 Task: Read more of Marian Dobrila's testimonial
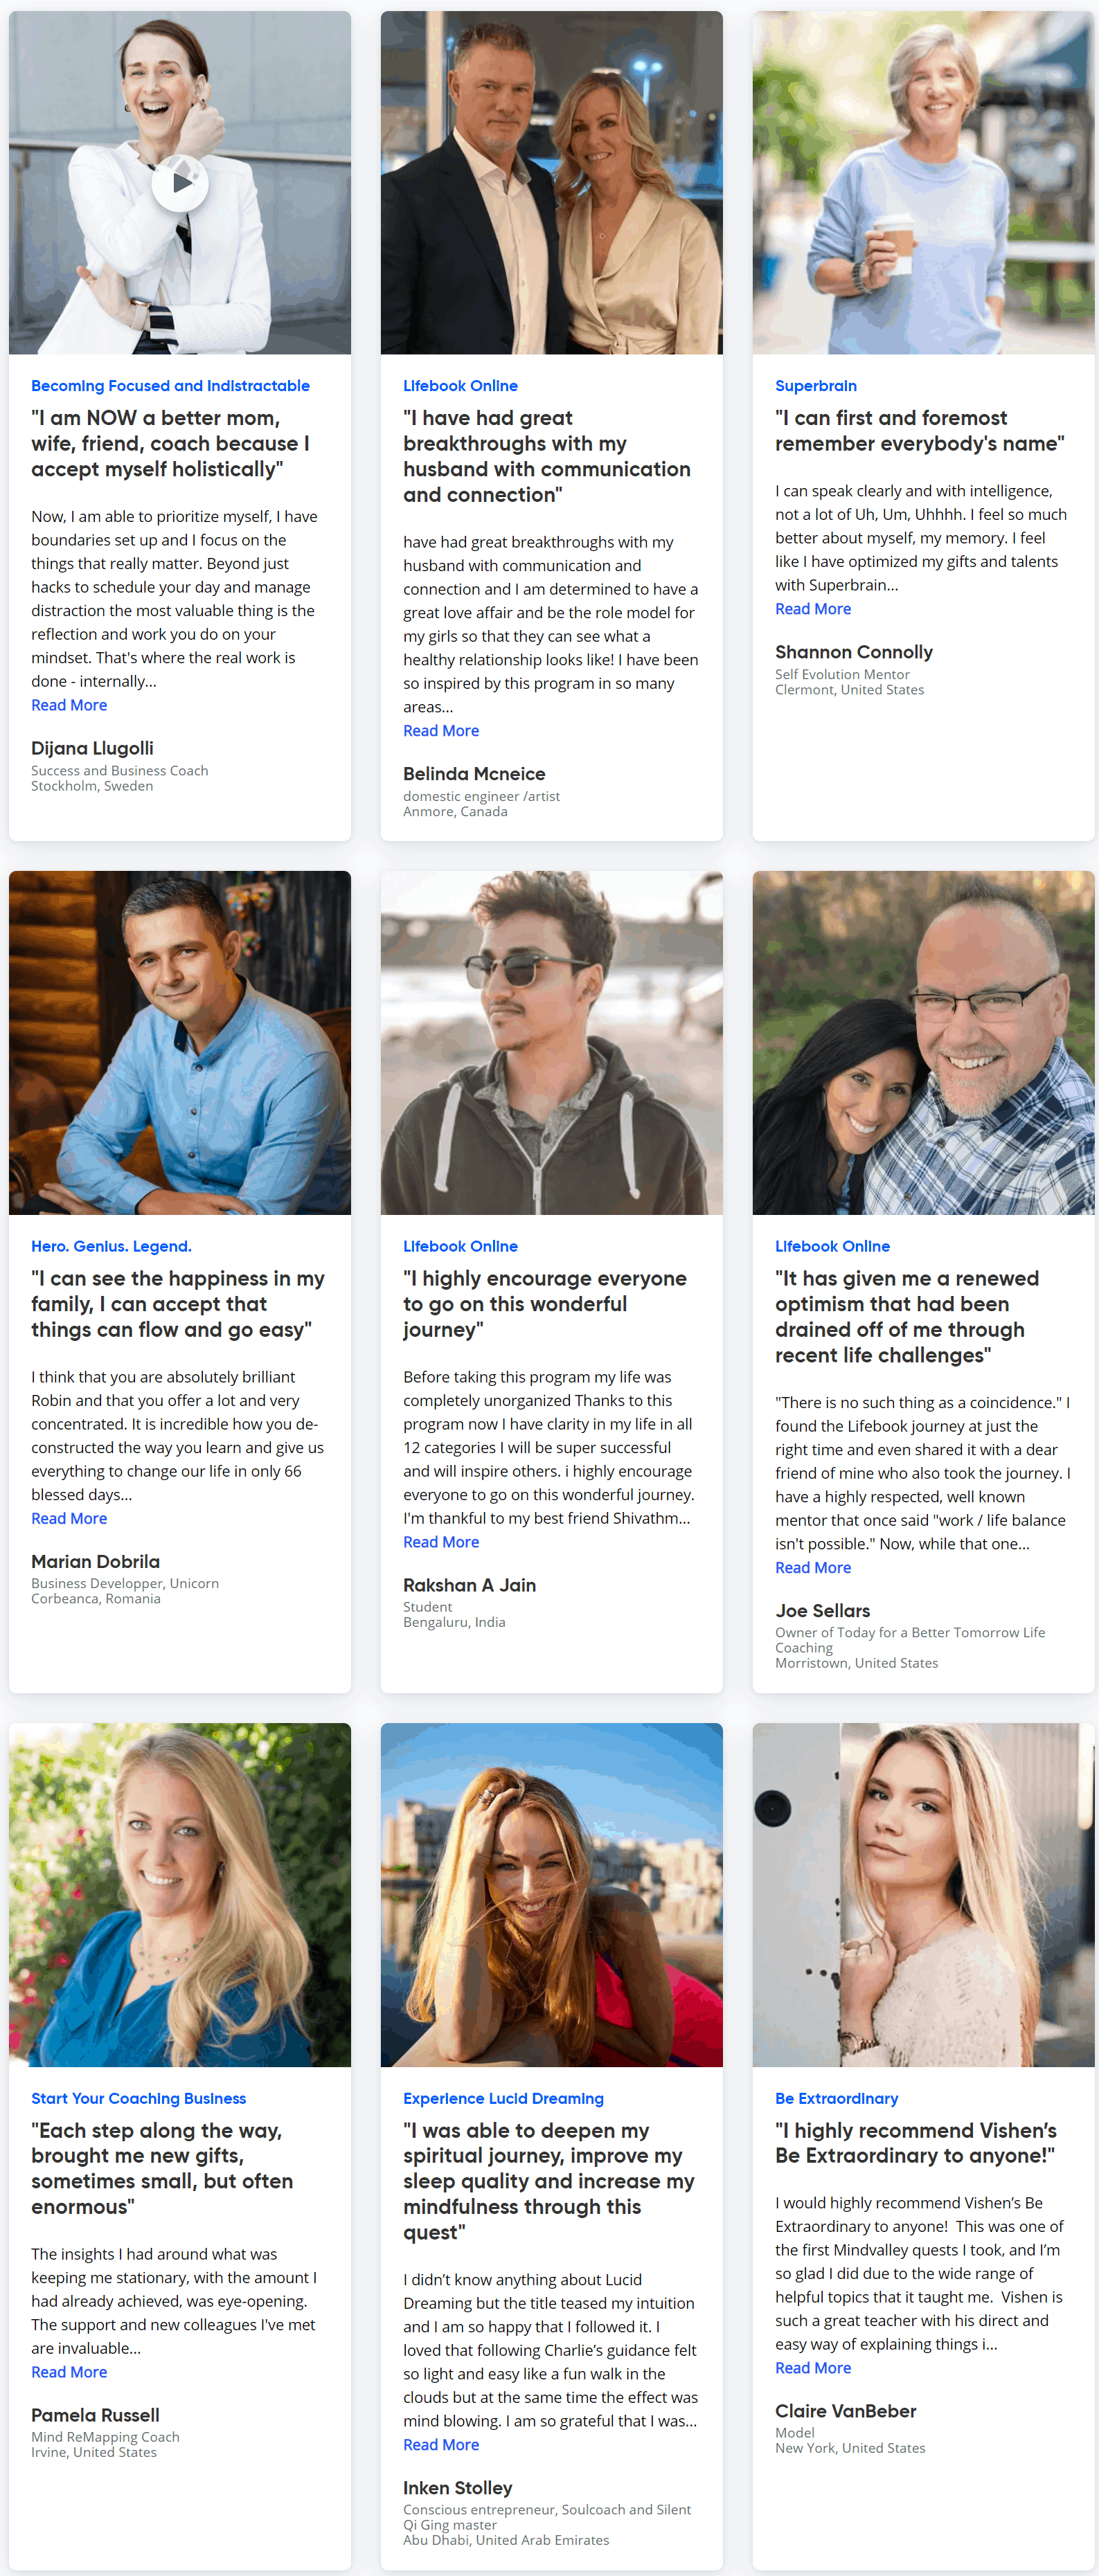[x=69, y=1518]
